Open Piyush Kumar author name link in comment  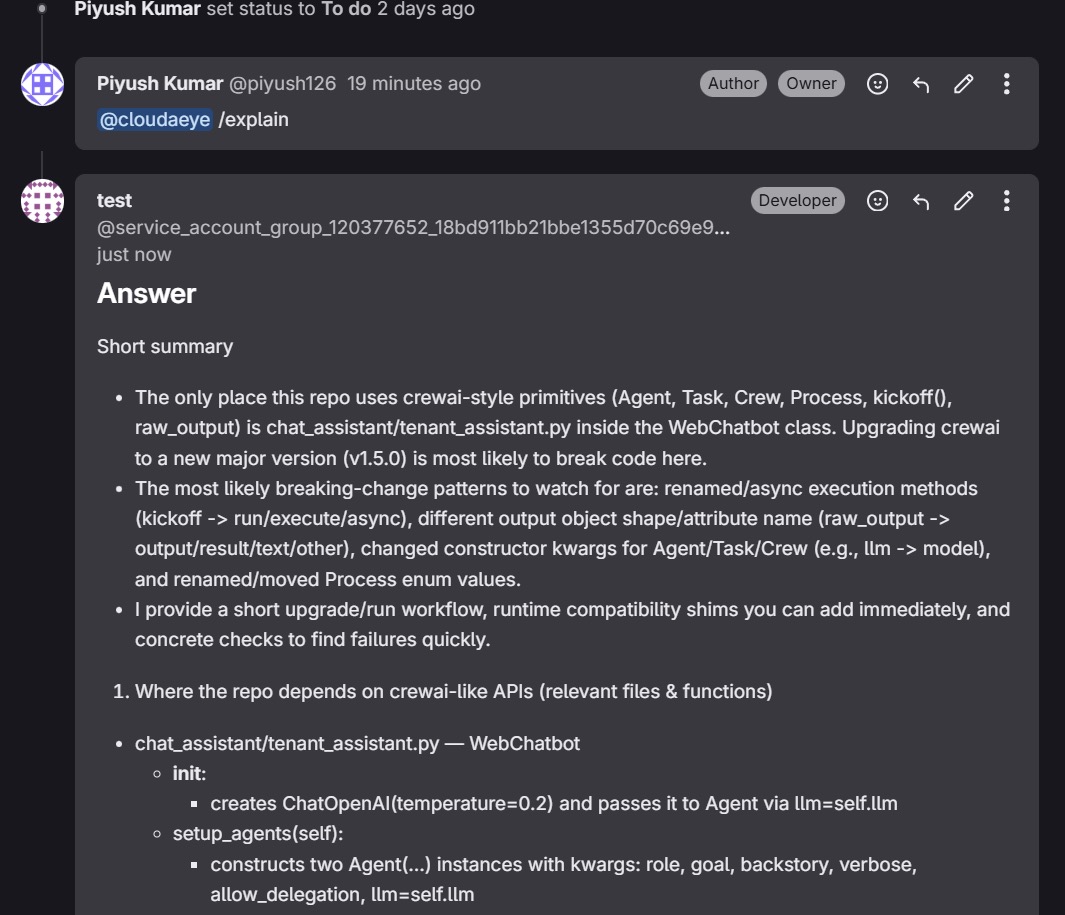(x=160, y=84)
